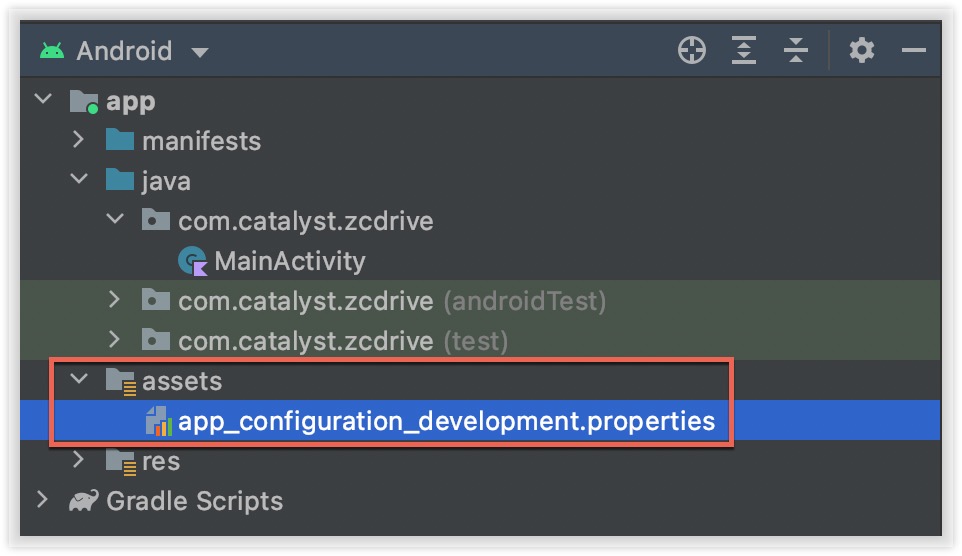Screen dimensions: 962x556
Task: Open the Android project view dropdown
Action: coord(199,52)
